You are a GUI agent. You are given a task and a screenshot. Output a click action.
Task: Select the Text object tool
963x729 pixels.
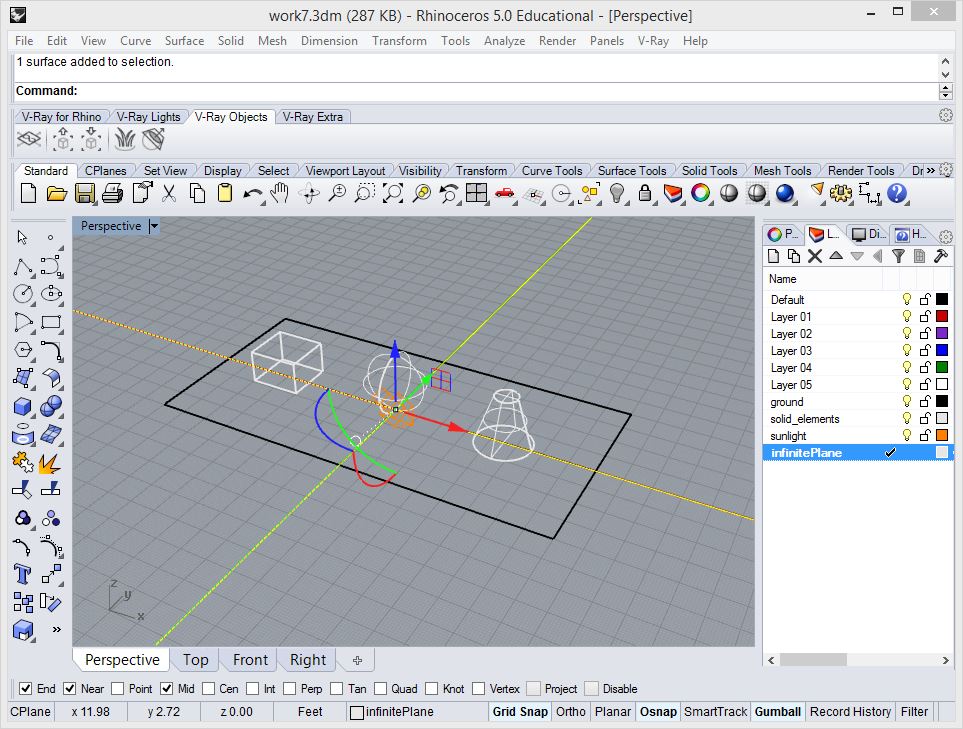(23, 574)
